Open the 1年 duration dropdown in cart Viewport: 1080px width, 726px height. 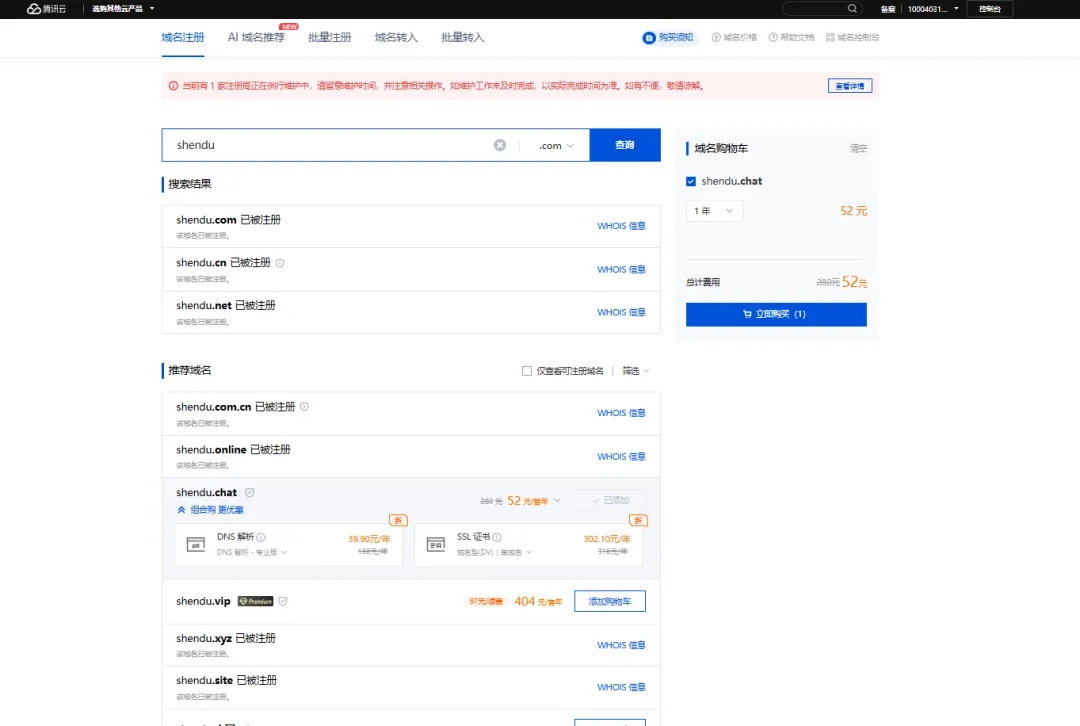[x=714, y=211]
